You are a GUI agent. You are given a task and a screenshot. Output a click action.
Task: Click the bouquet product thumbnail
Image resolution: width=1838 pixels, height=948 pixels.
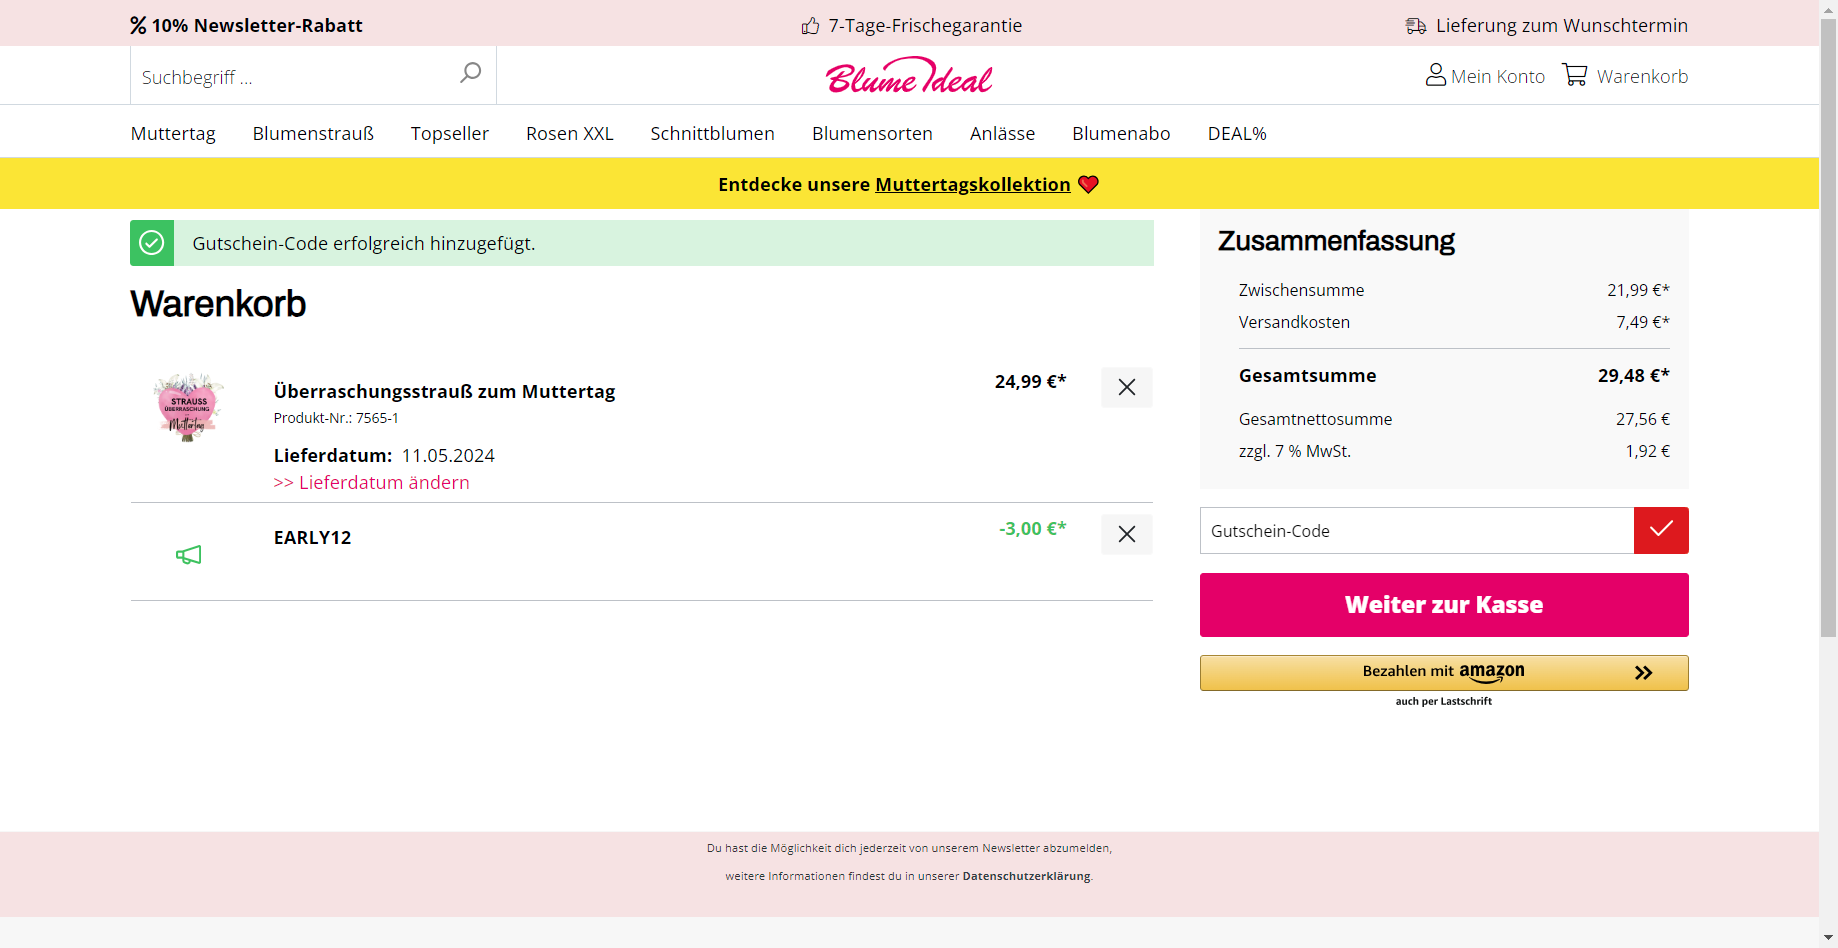[x=188, y=407]
